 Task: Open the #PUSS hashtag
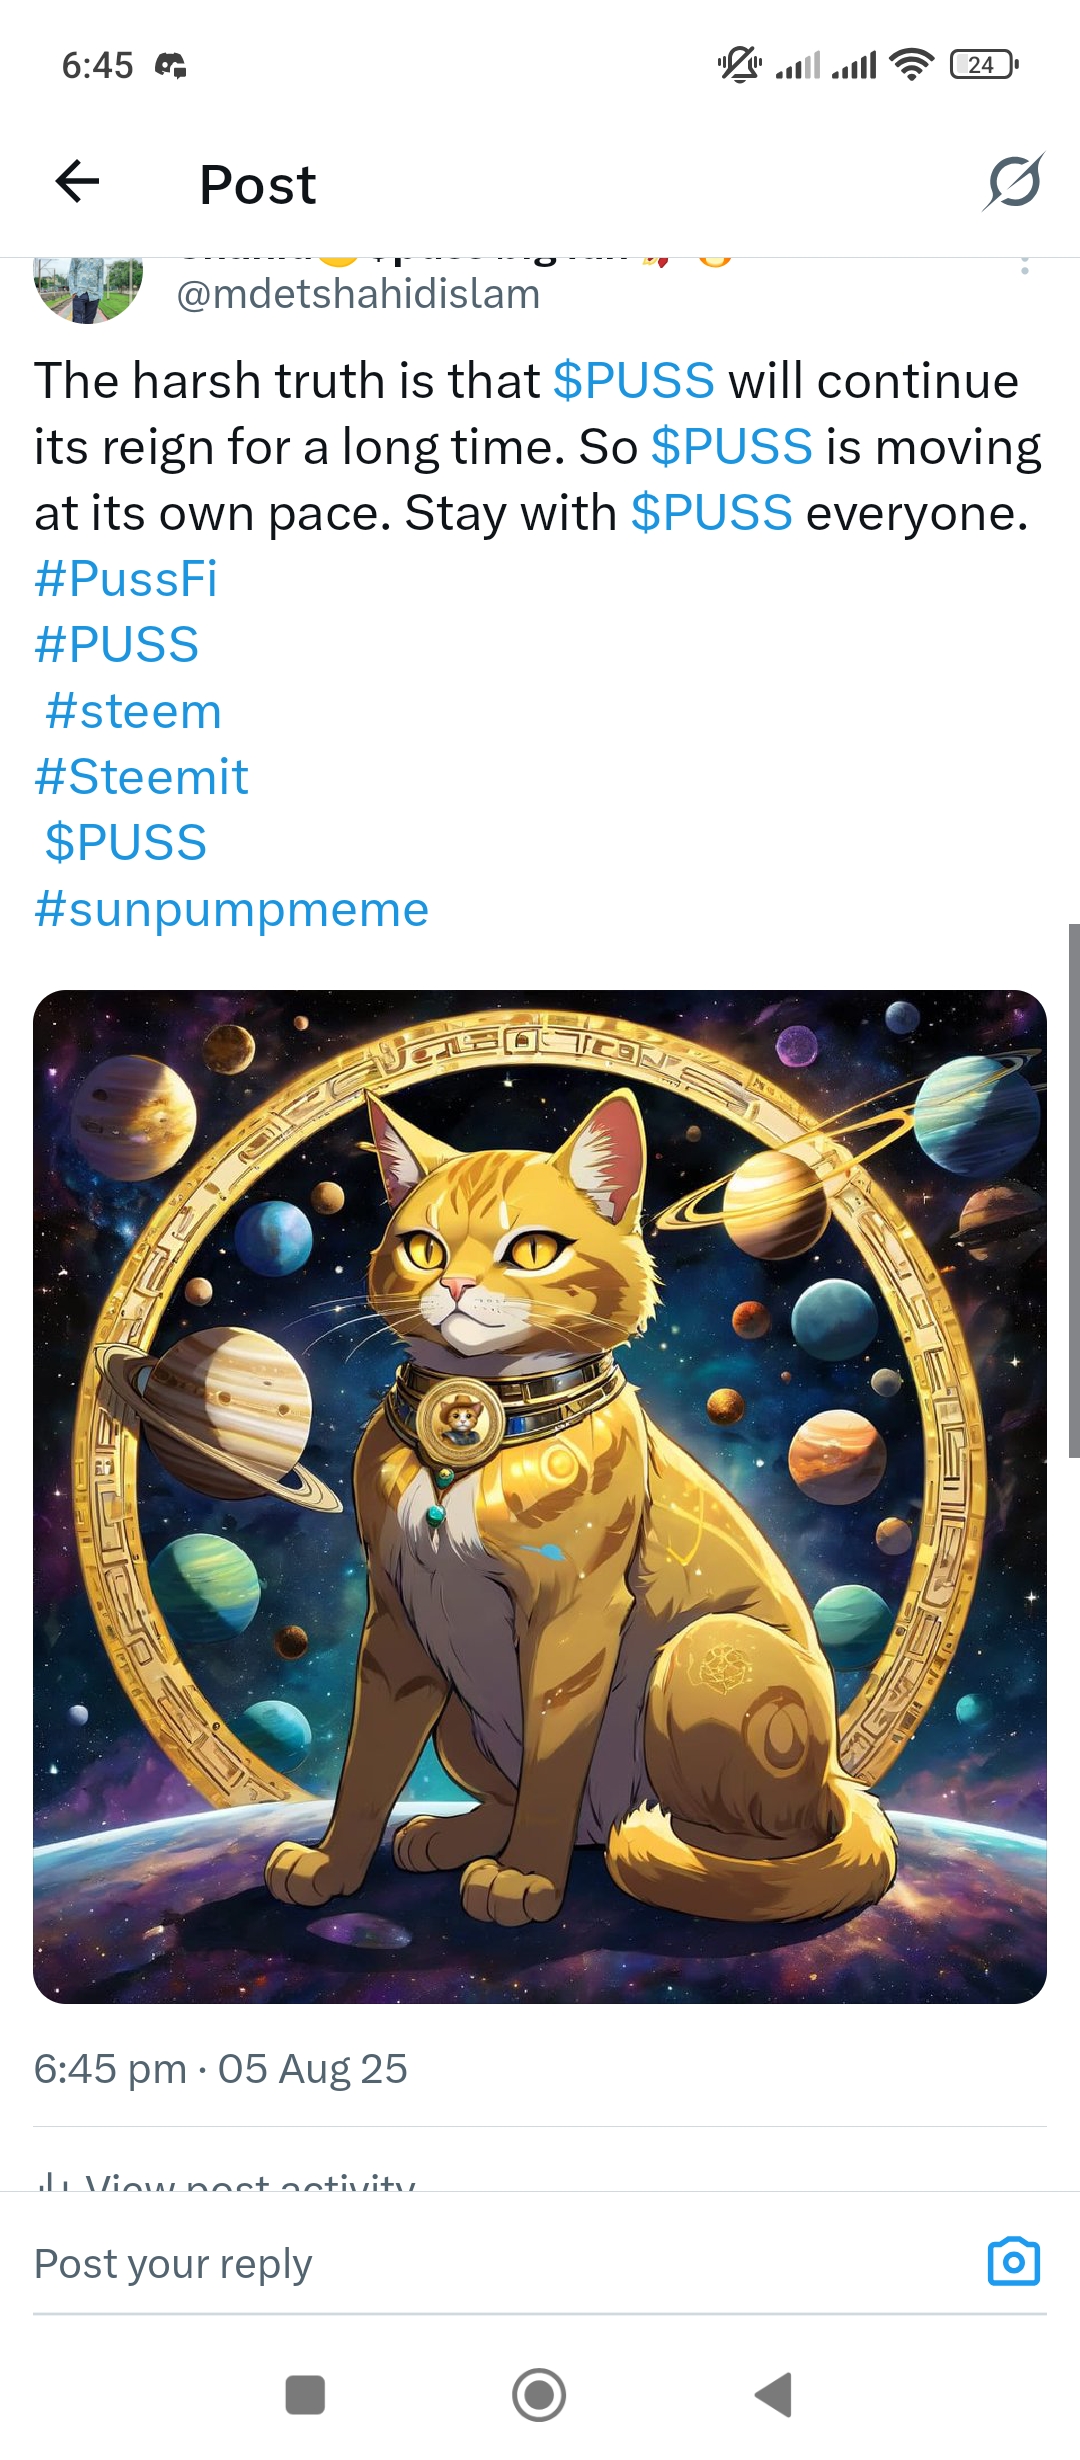click(117, 645)
